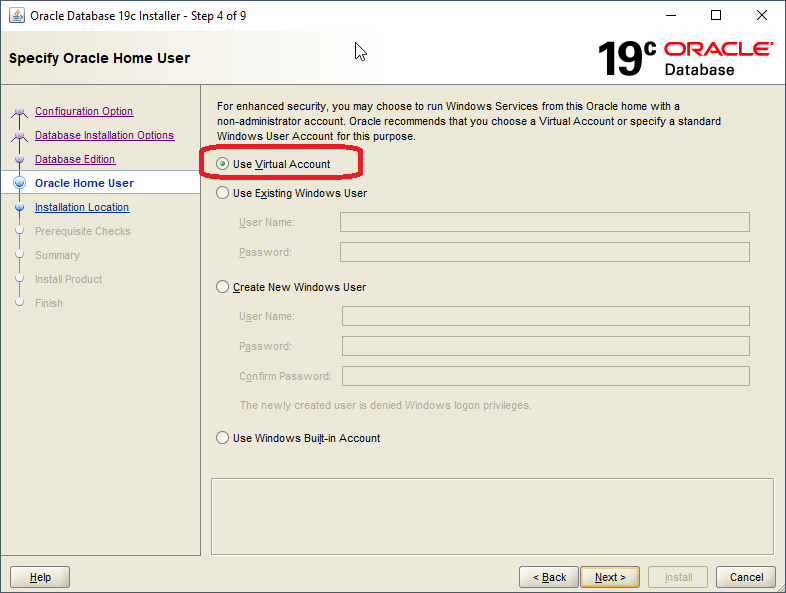Click the Summary step text
Screen dimensions: 786x593
pos(57,255)
